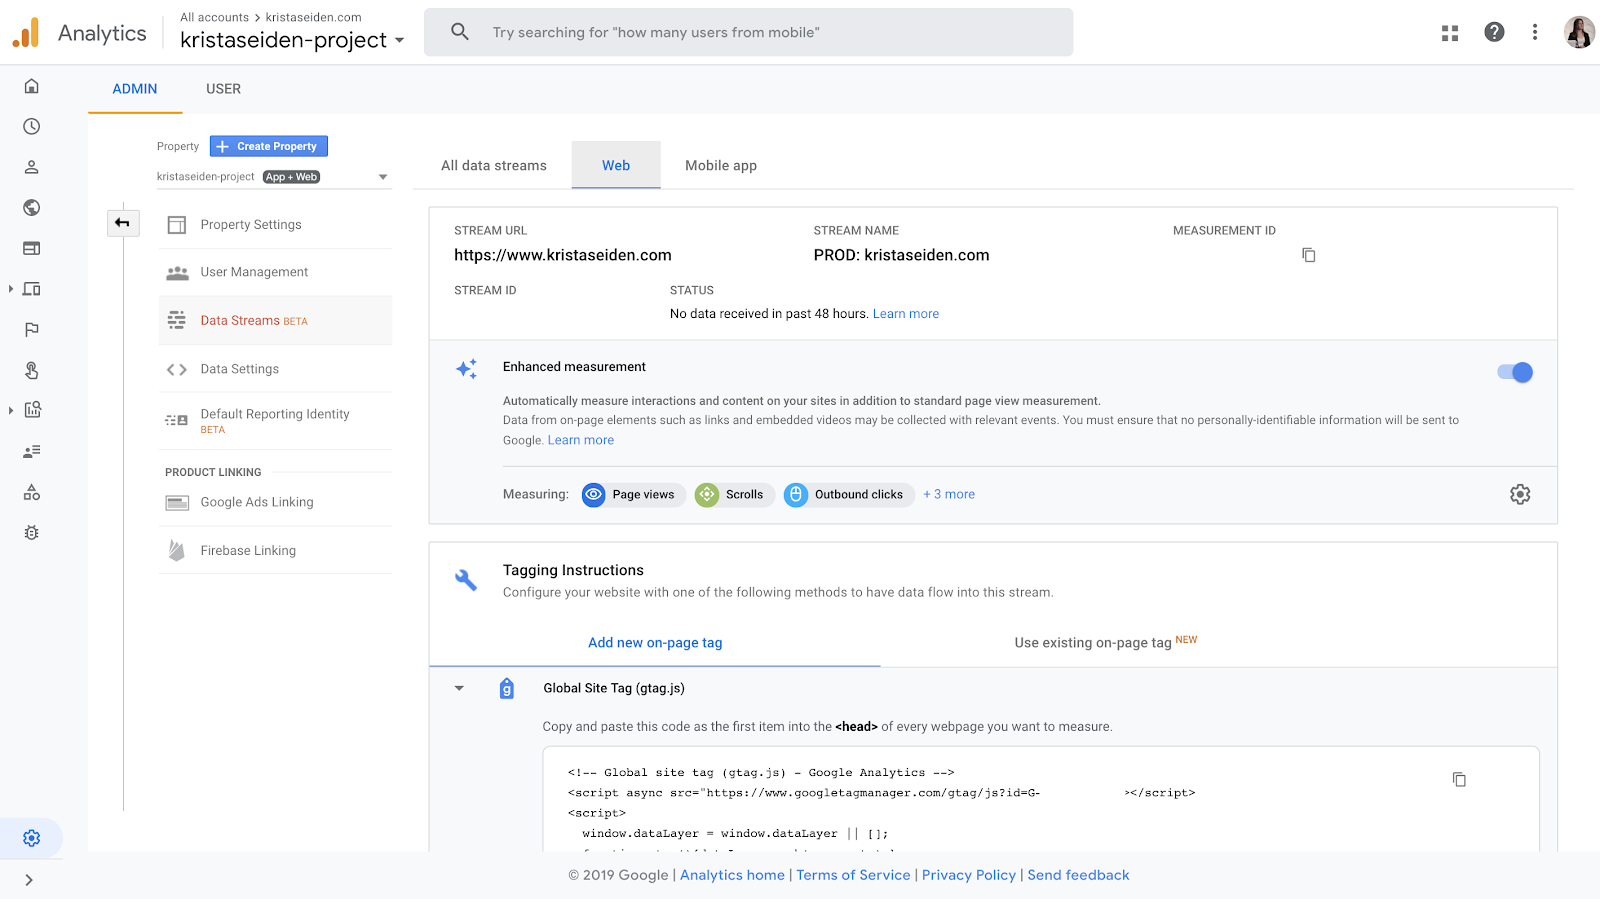1600x899 pixels.
Task: Select the Mobile app tab
Action: coord(721,166)
